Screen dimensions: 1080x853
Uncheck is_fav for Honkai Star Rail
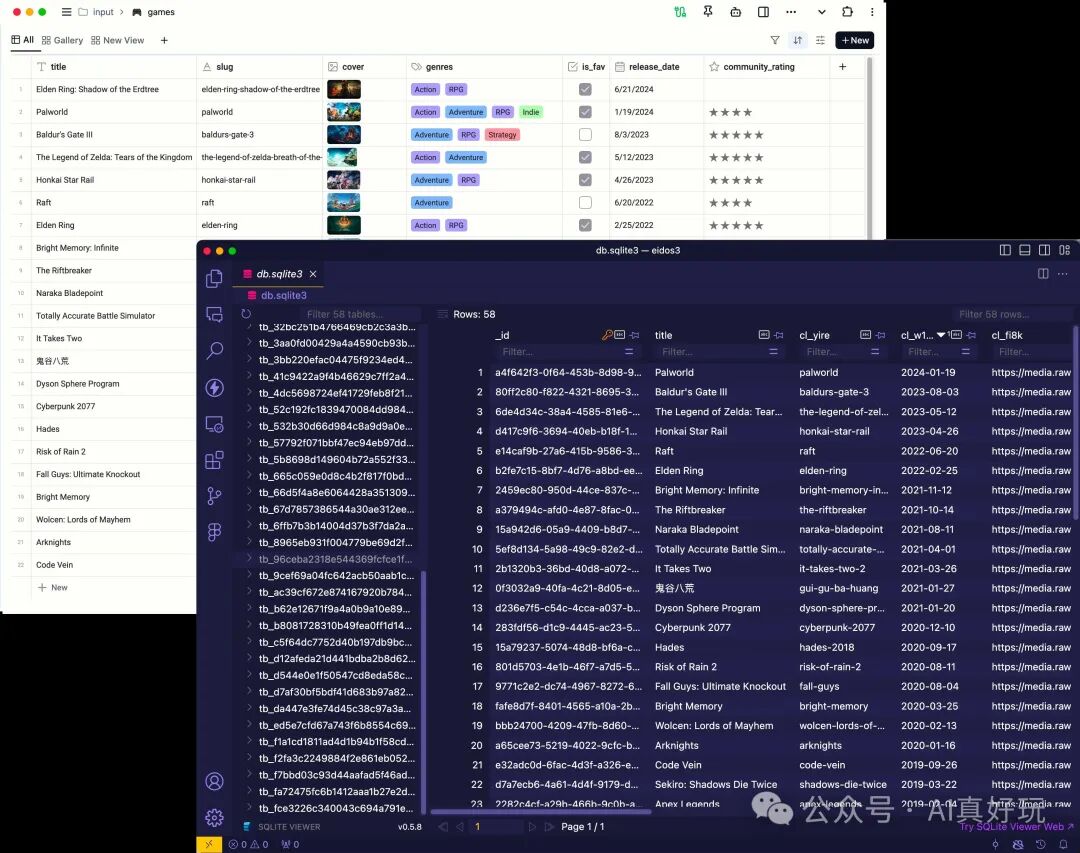click(x=585, y=180)
